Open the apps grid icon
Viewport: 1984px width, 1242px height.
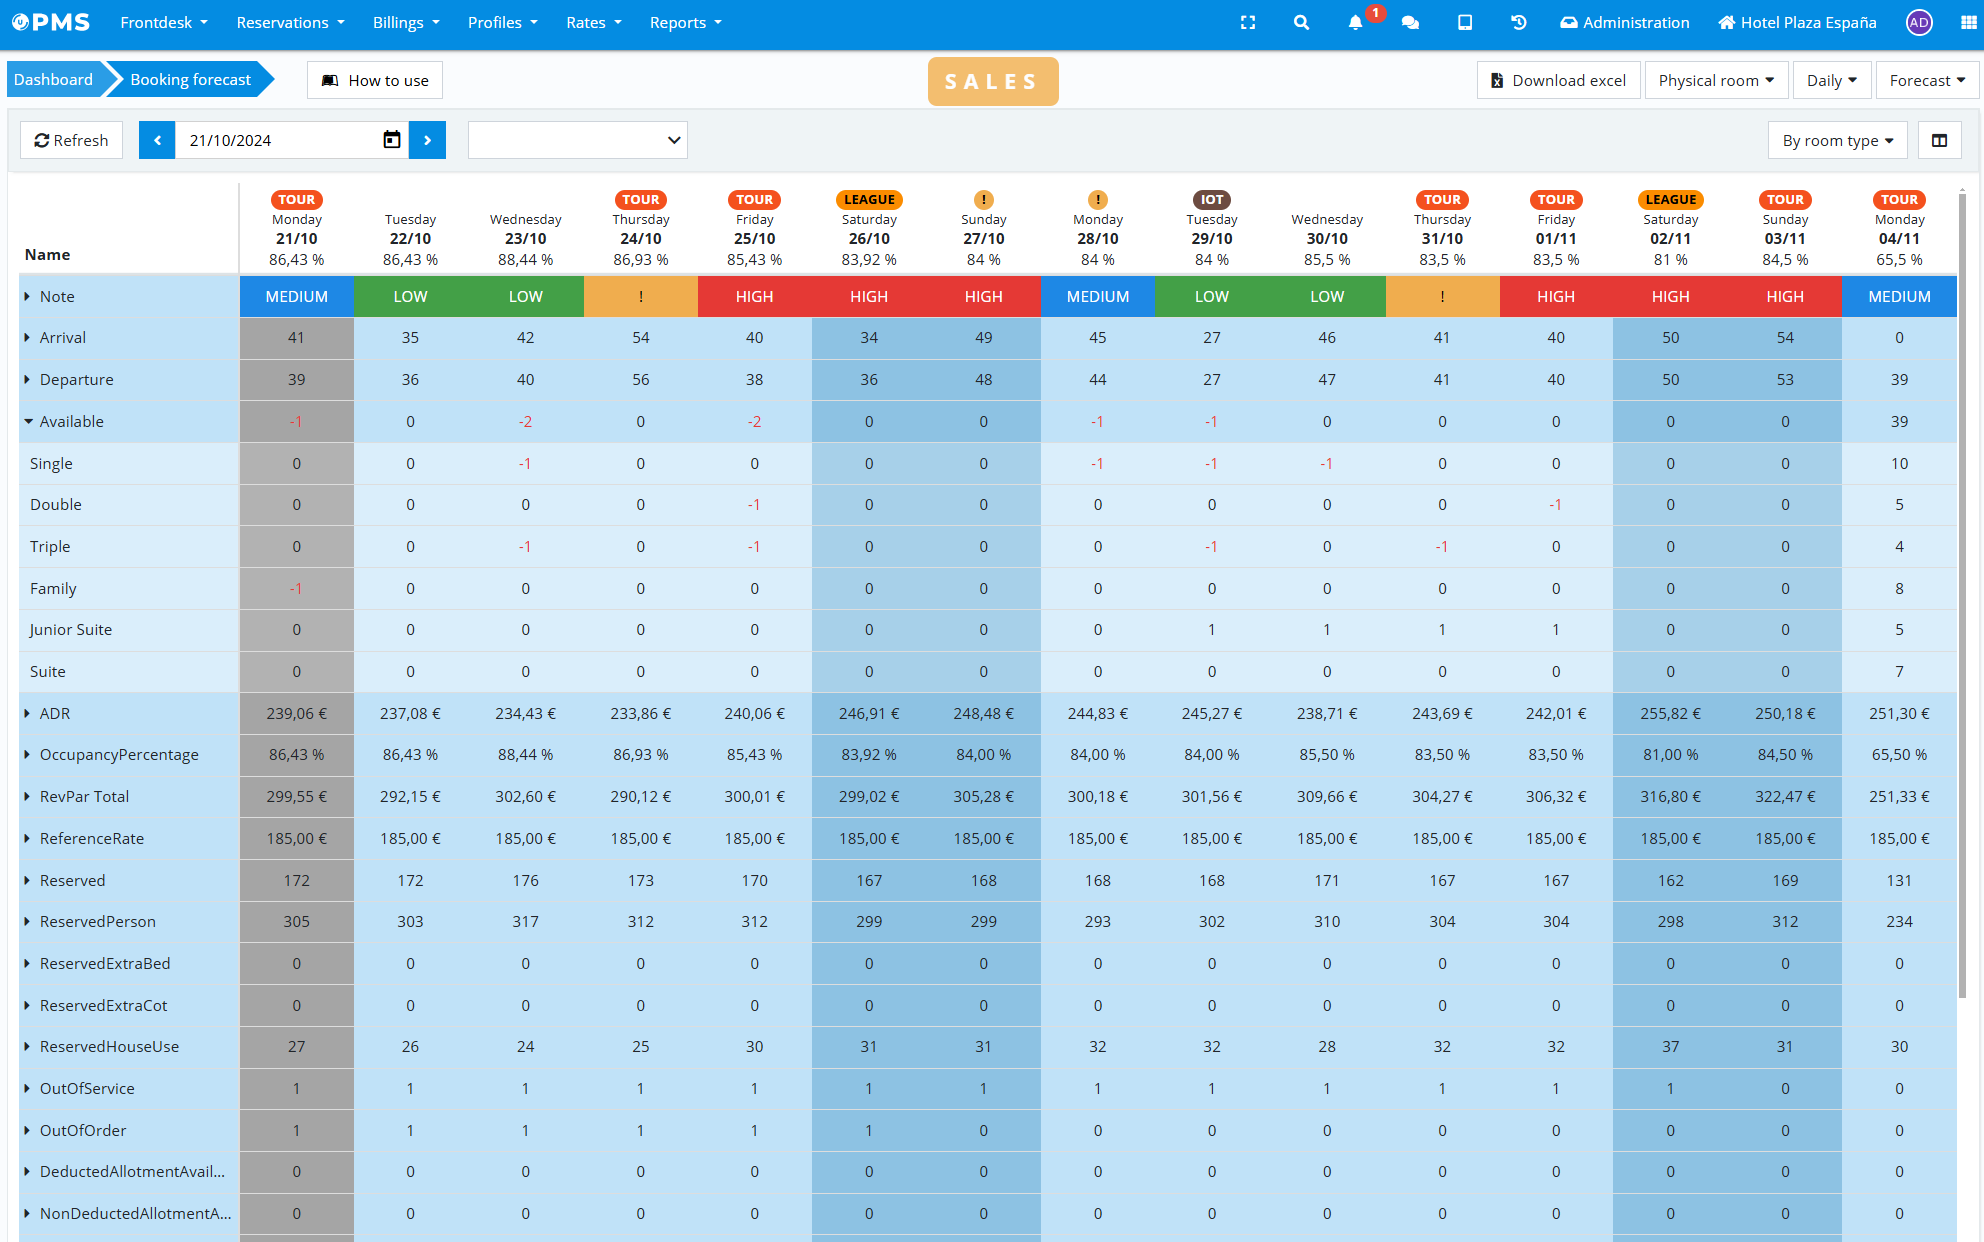1968,22
